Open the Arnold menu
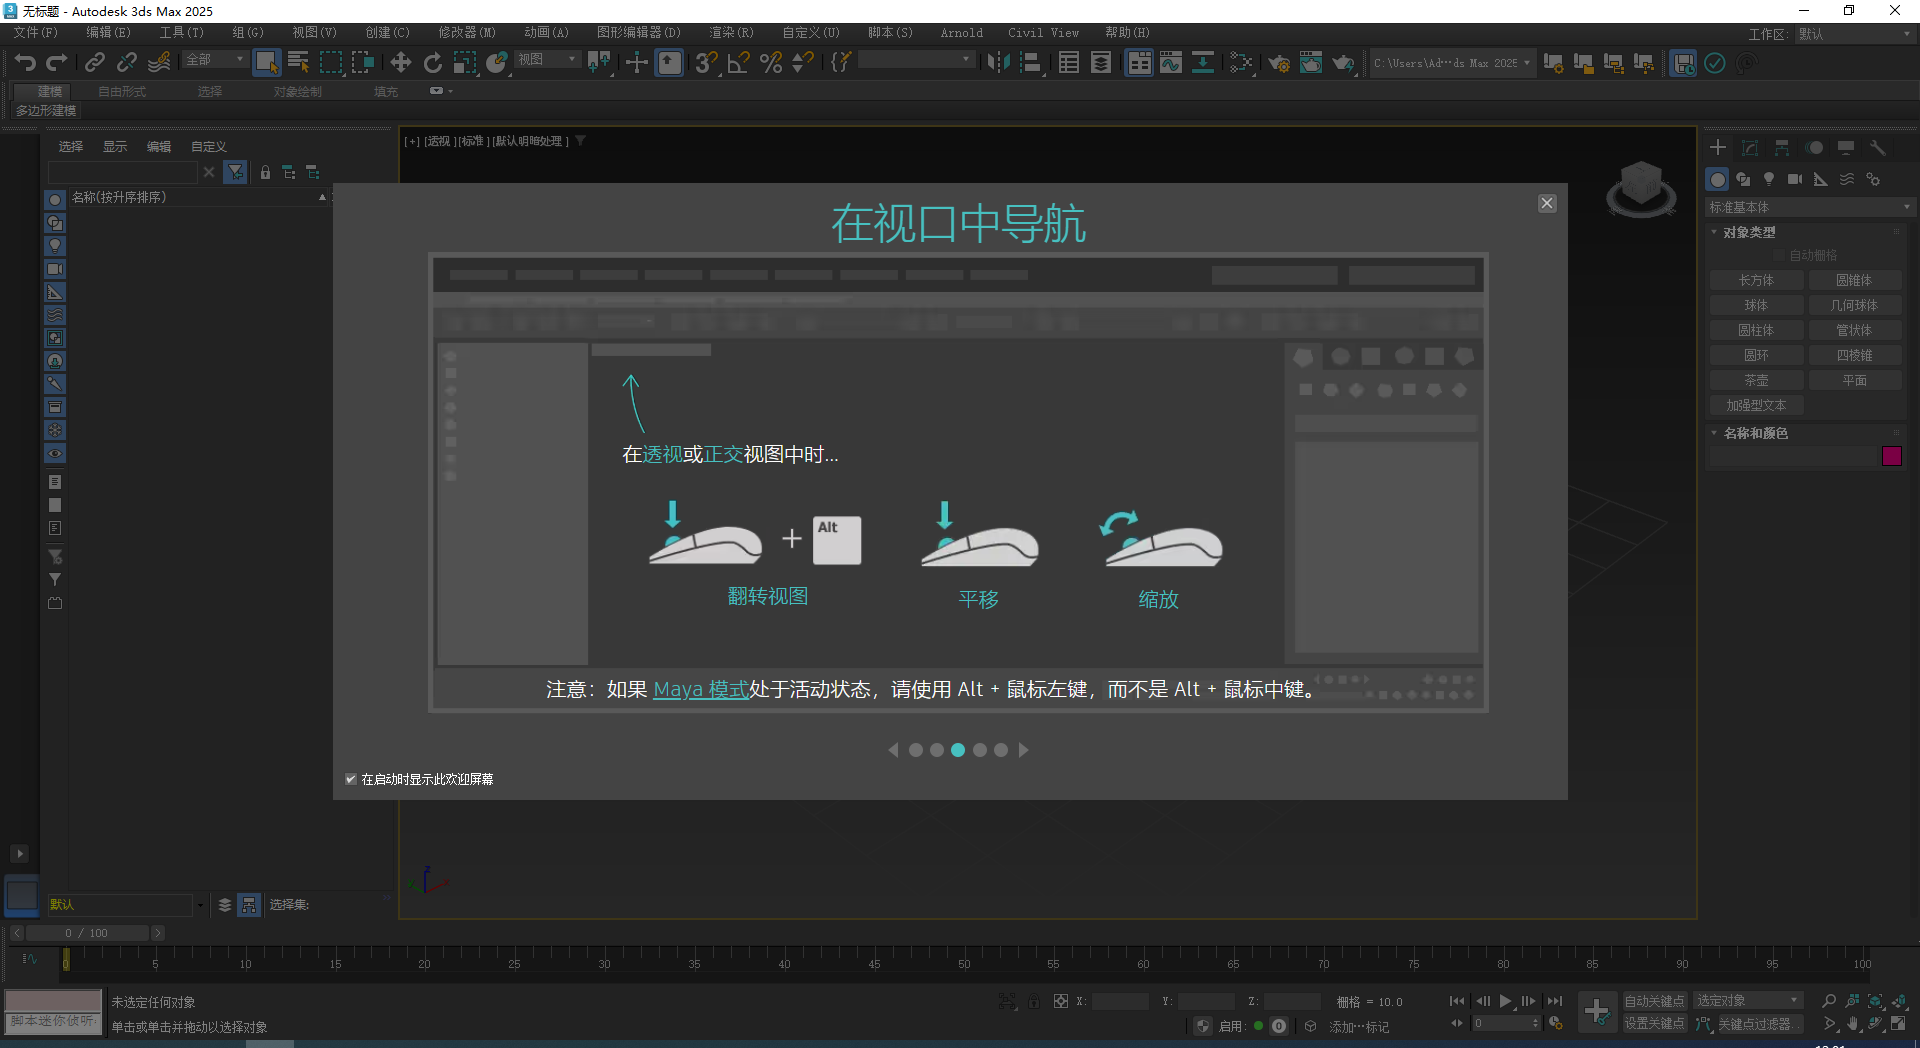The height and width of the screenshot is (1048, 1920). click(x=961, y=33)
